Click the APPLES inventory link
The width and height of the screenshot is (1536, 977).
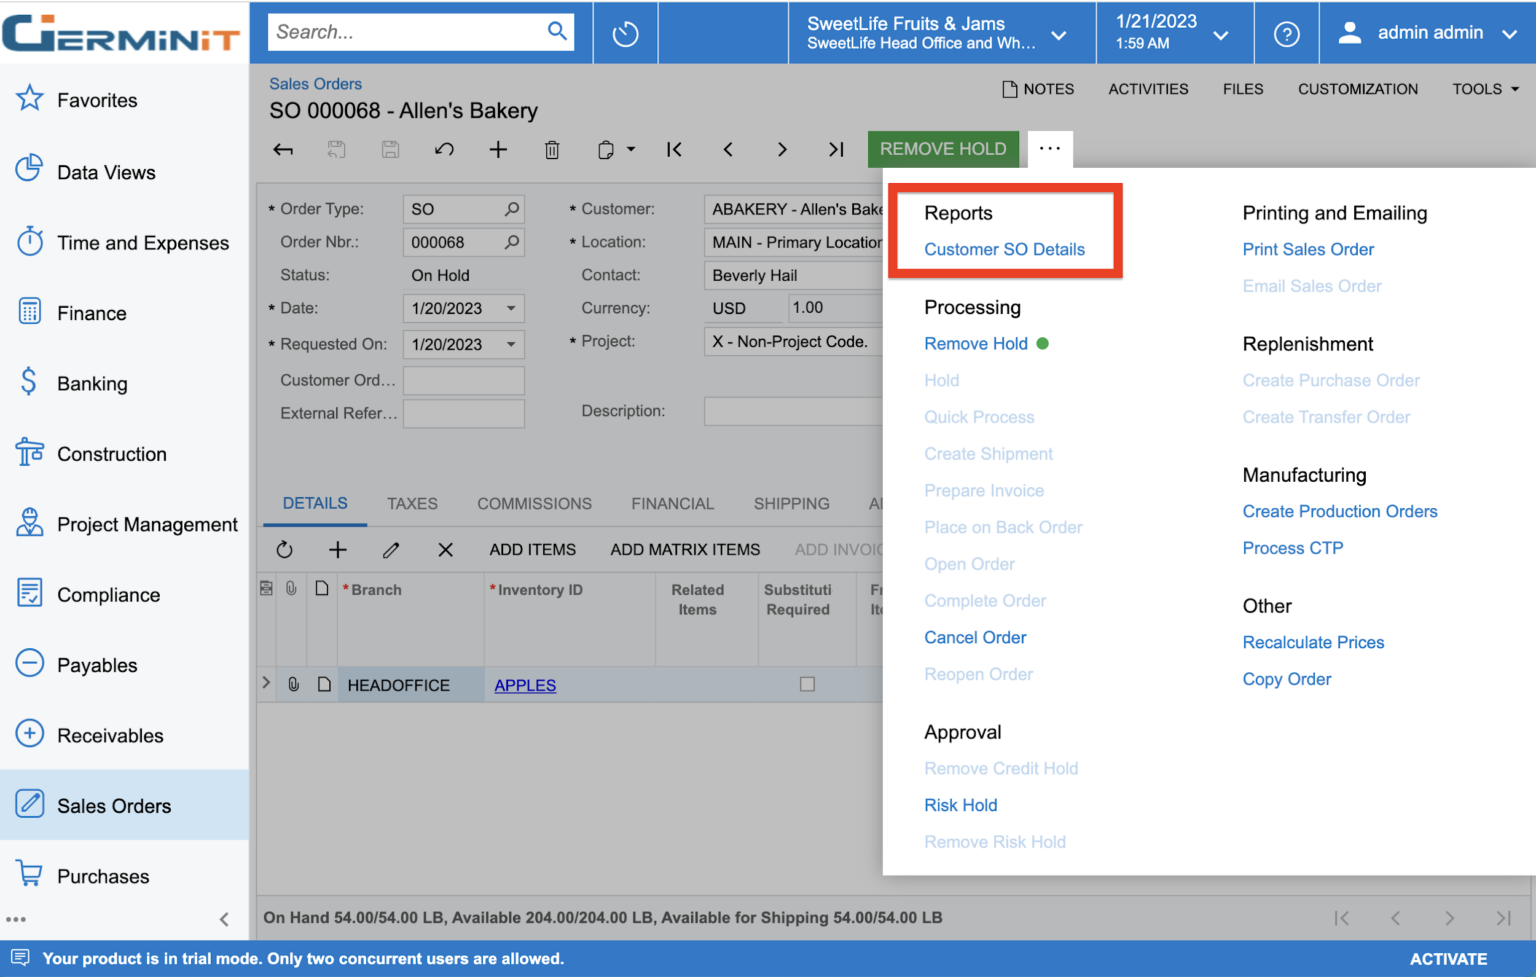coord(525,685)
